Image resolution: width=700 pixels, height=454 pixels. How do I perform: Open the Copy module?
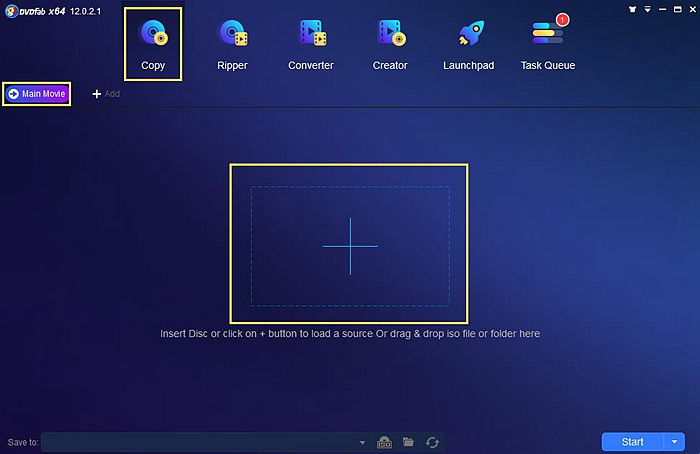coord(153,45)
